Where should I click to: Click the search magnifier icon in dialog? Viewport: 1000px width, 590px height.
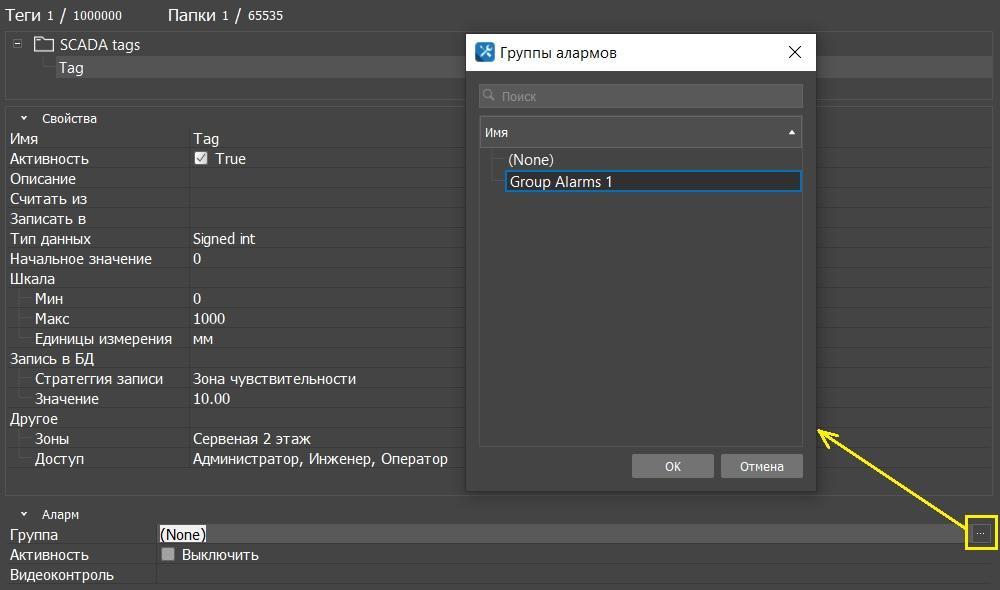click(490, 96)
